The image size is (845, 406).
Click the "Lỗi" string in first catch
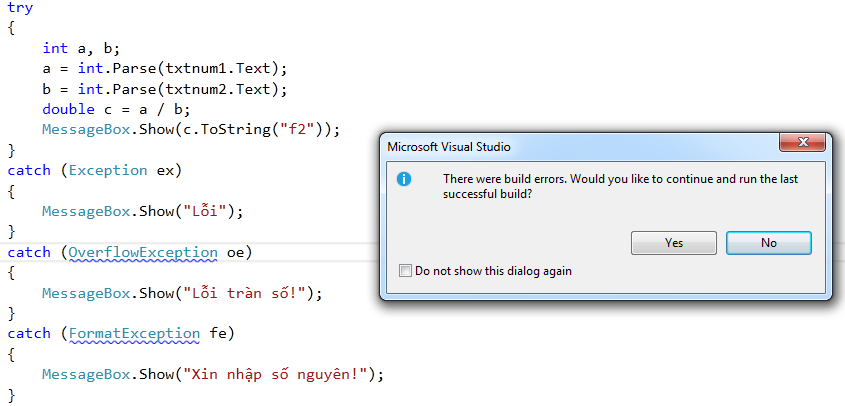pyautogui.click(x=209, y=211)
